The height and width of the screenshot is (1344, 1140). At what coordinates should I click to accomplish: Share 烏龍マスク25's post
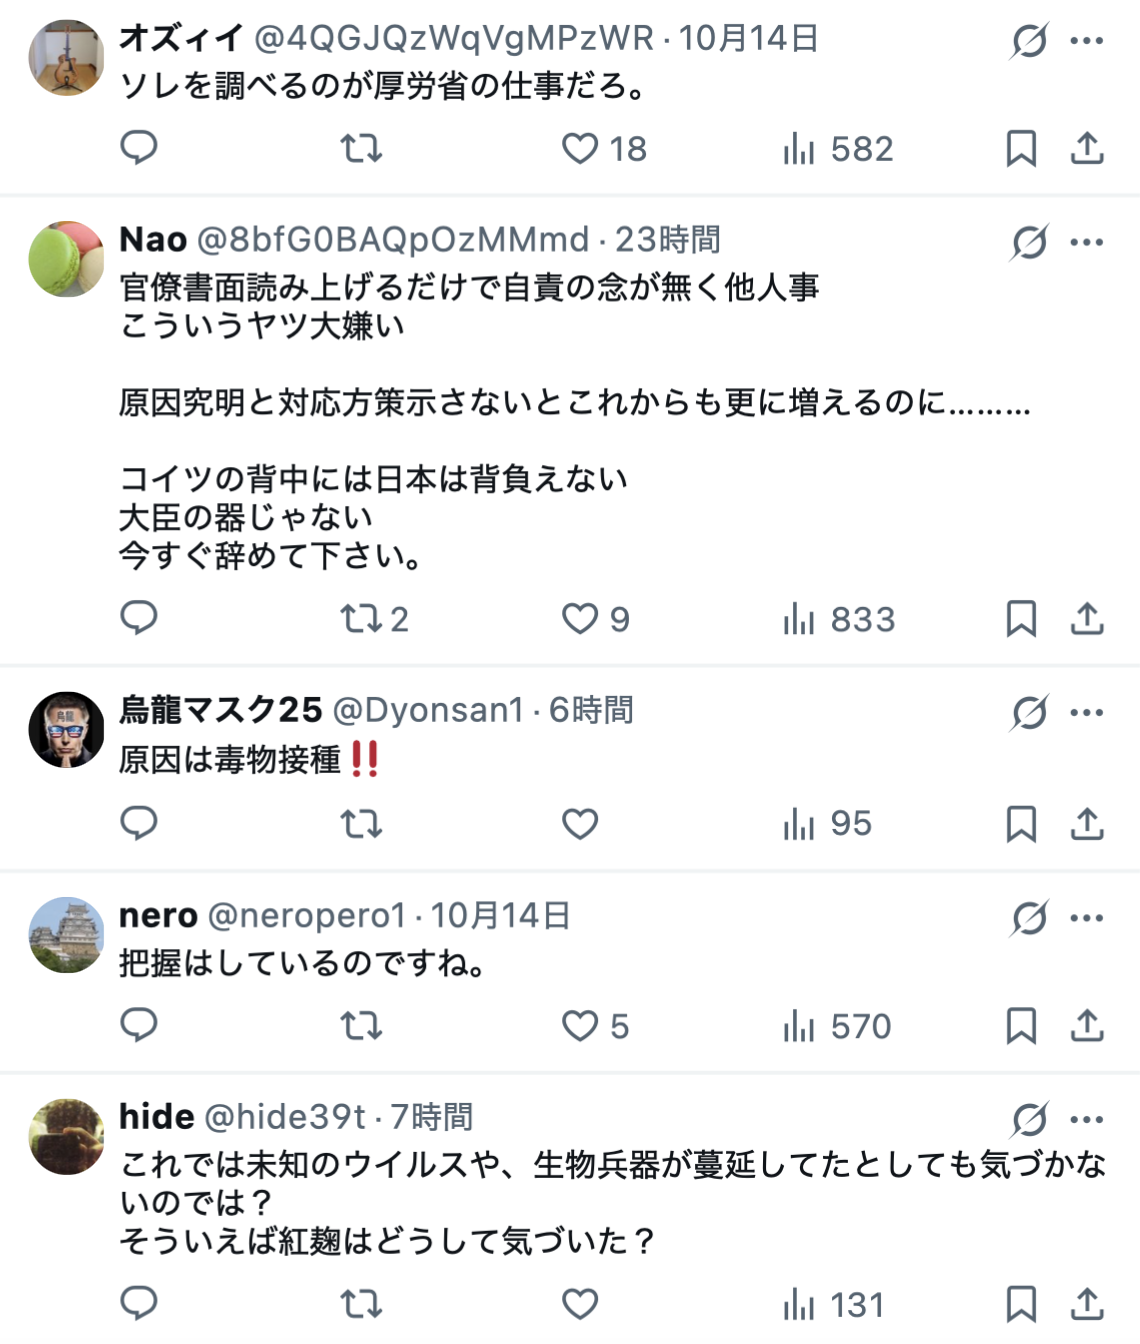pos(1087,824)
